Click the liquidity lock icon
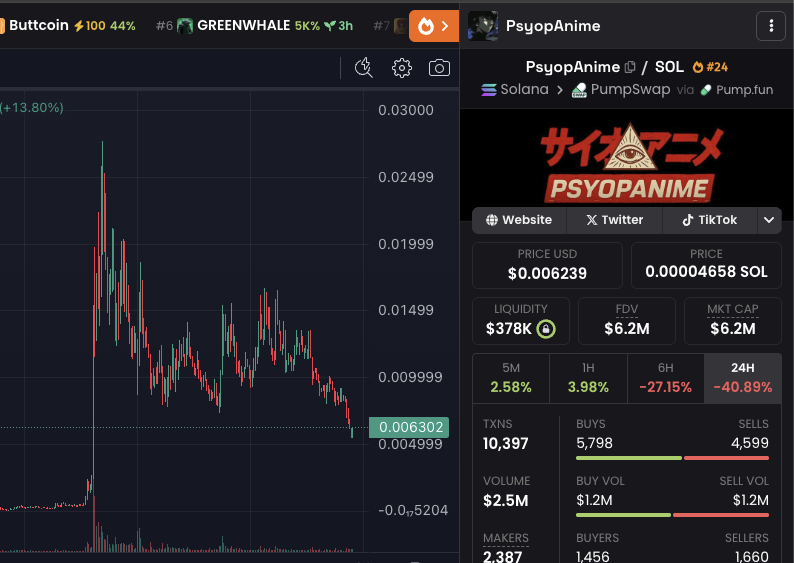This screenshot has height=563, width=794. click(546, 329)
